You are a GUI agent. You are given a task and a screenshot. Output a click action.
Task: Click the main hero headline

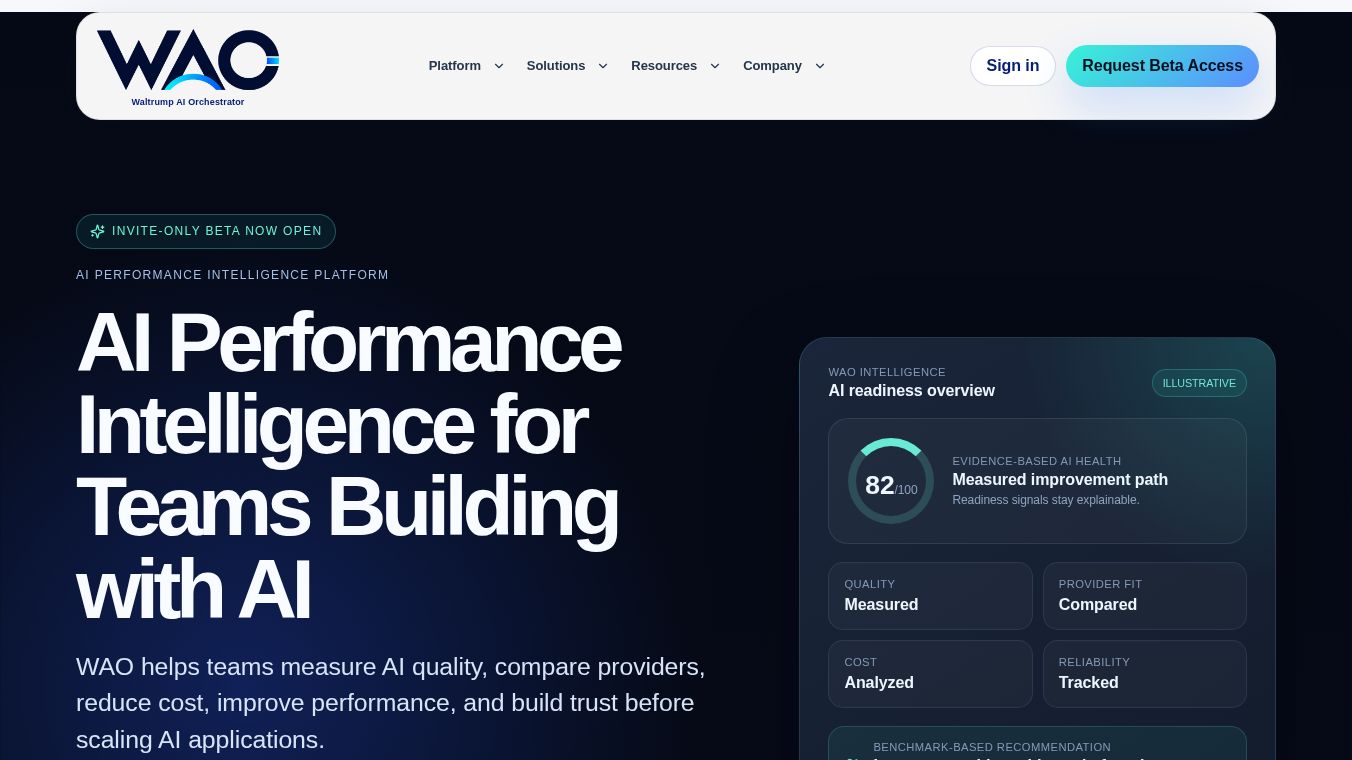pyautogui.click(x=349, y=466)
